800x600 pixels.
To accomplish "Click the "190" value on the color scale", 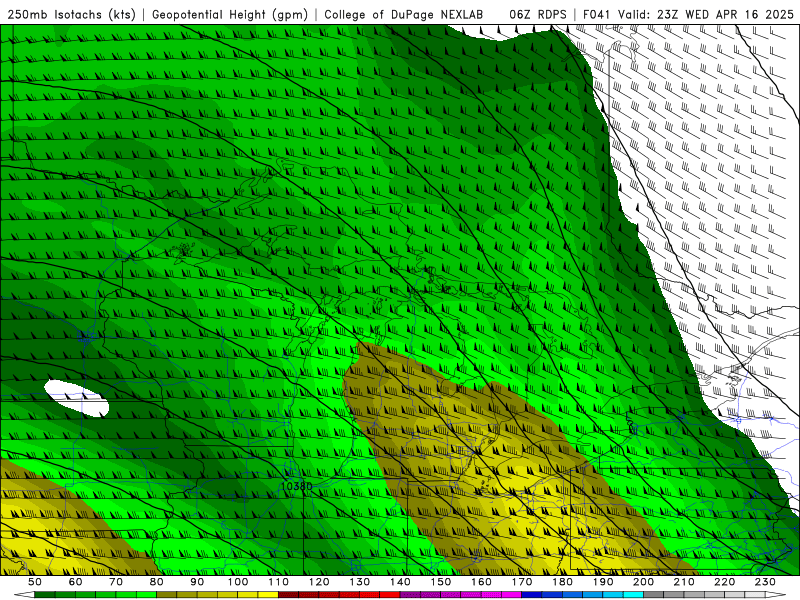I will click(603, 582).
